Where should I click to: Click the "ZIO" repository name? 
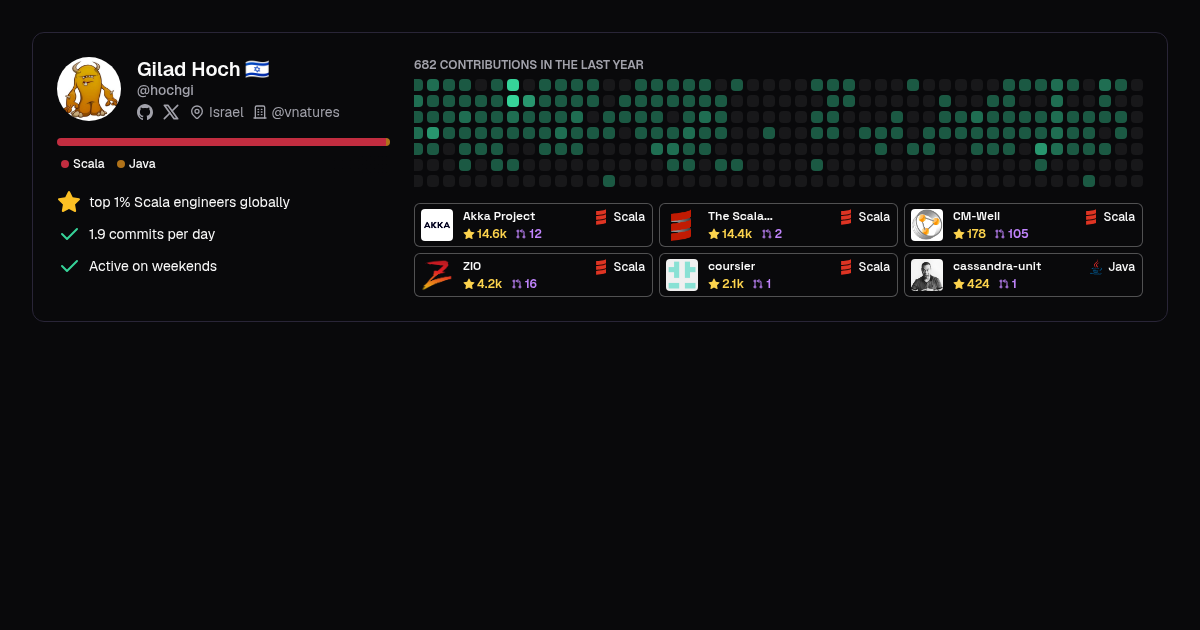click(x=472, y=266)
